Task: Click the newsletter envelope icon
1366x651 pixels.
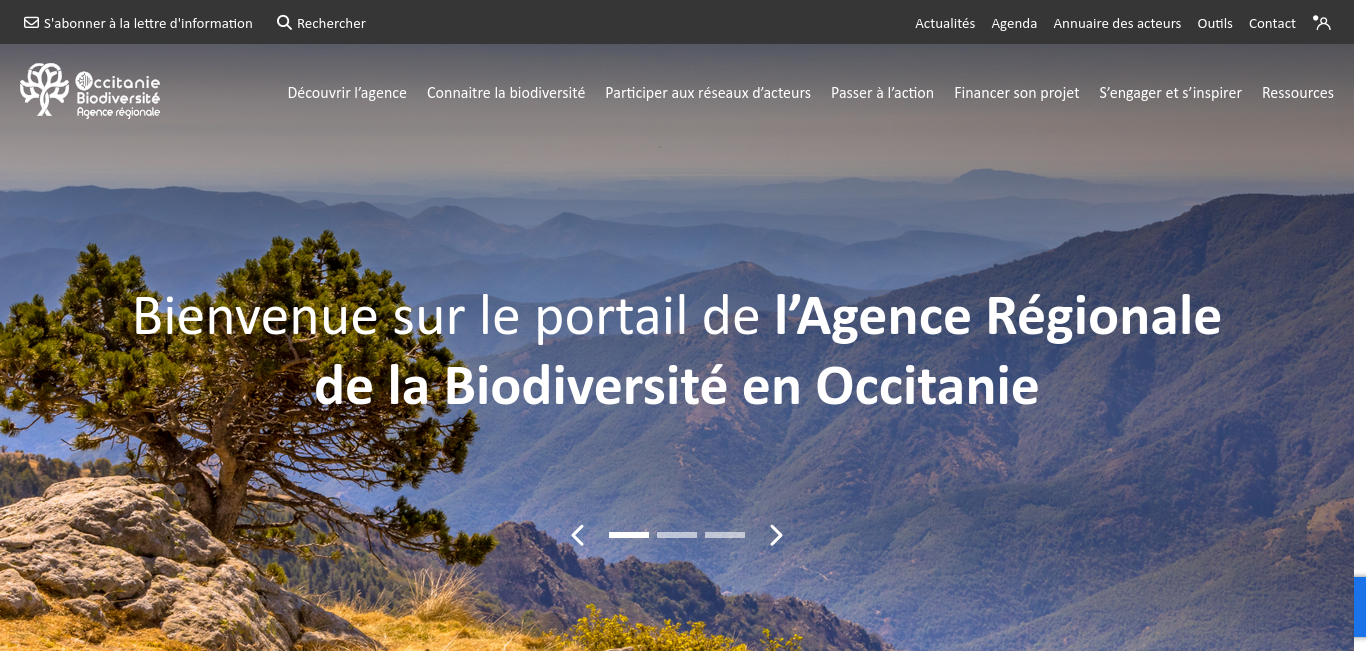Action: click(32, 23)
